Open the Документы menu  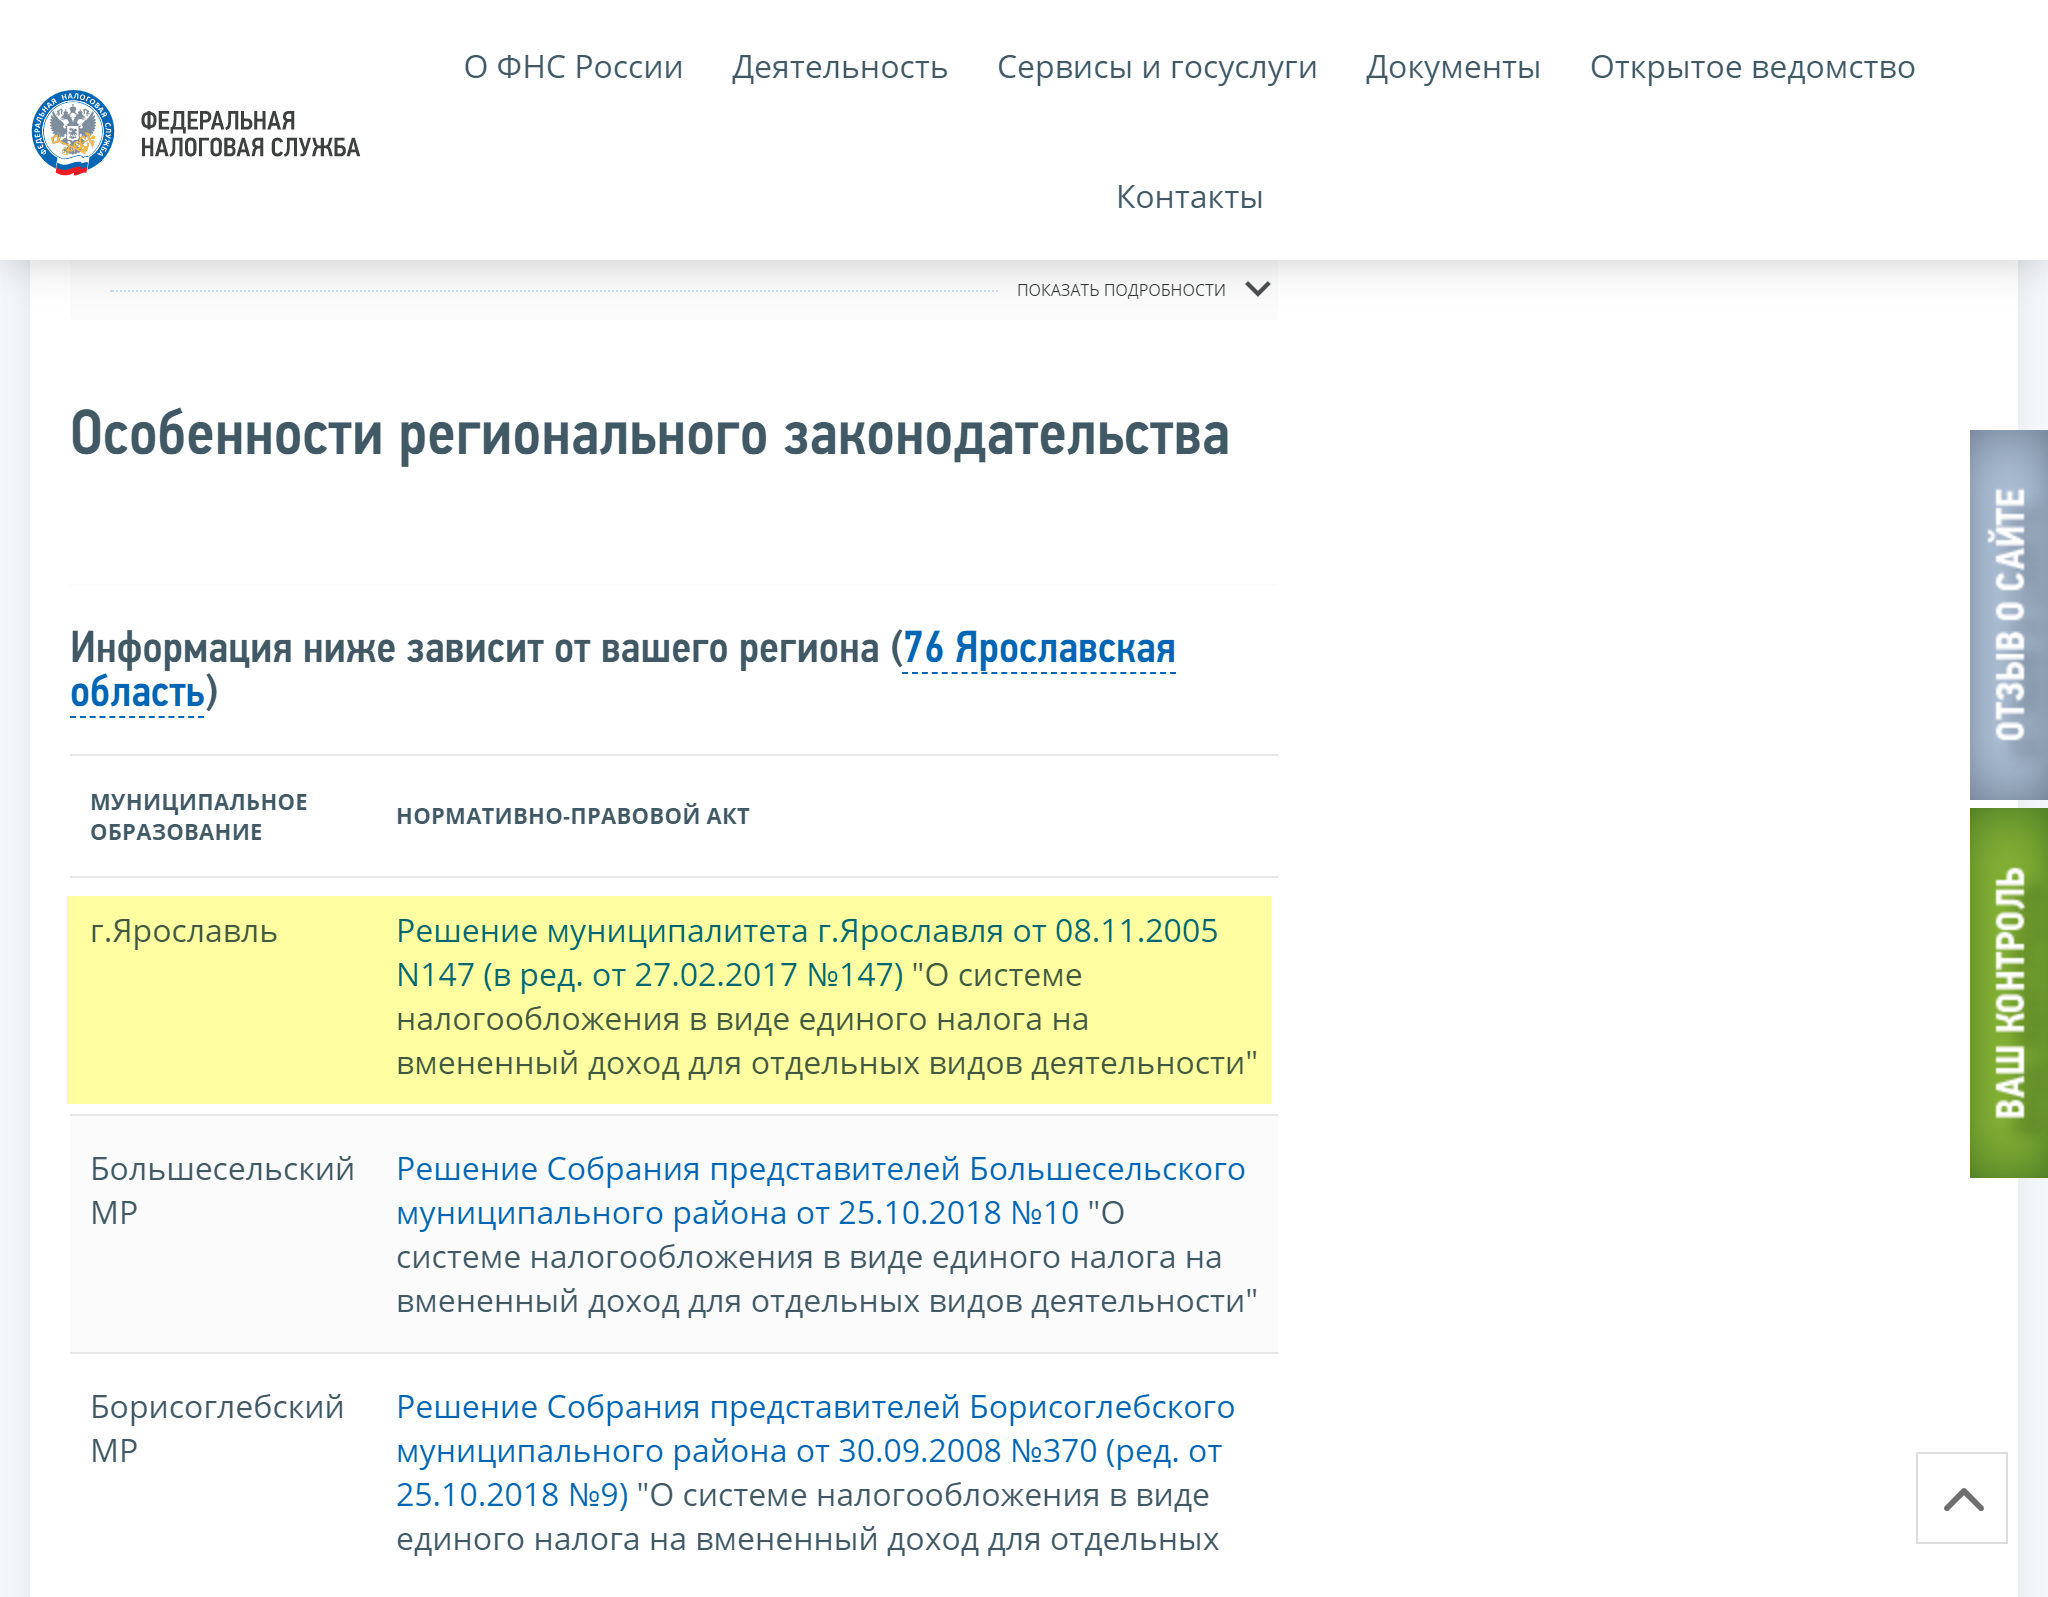point(1453,67)
